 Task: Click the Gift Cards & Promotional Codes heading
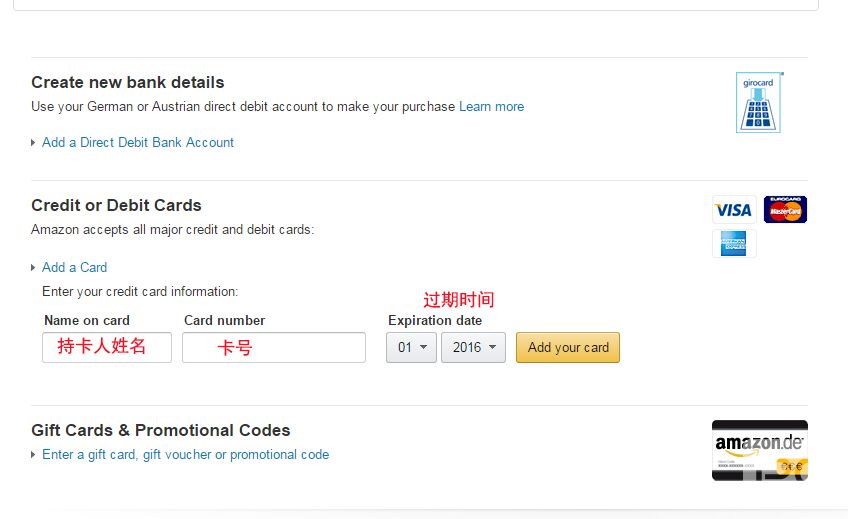(160, 430)
